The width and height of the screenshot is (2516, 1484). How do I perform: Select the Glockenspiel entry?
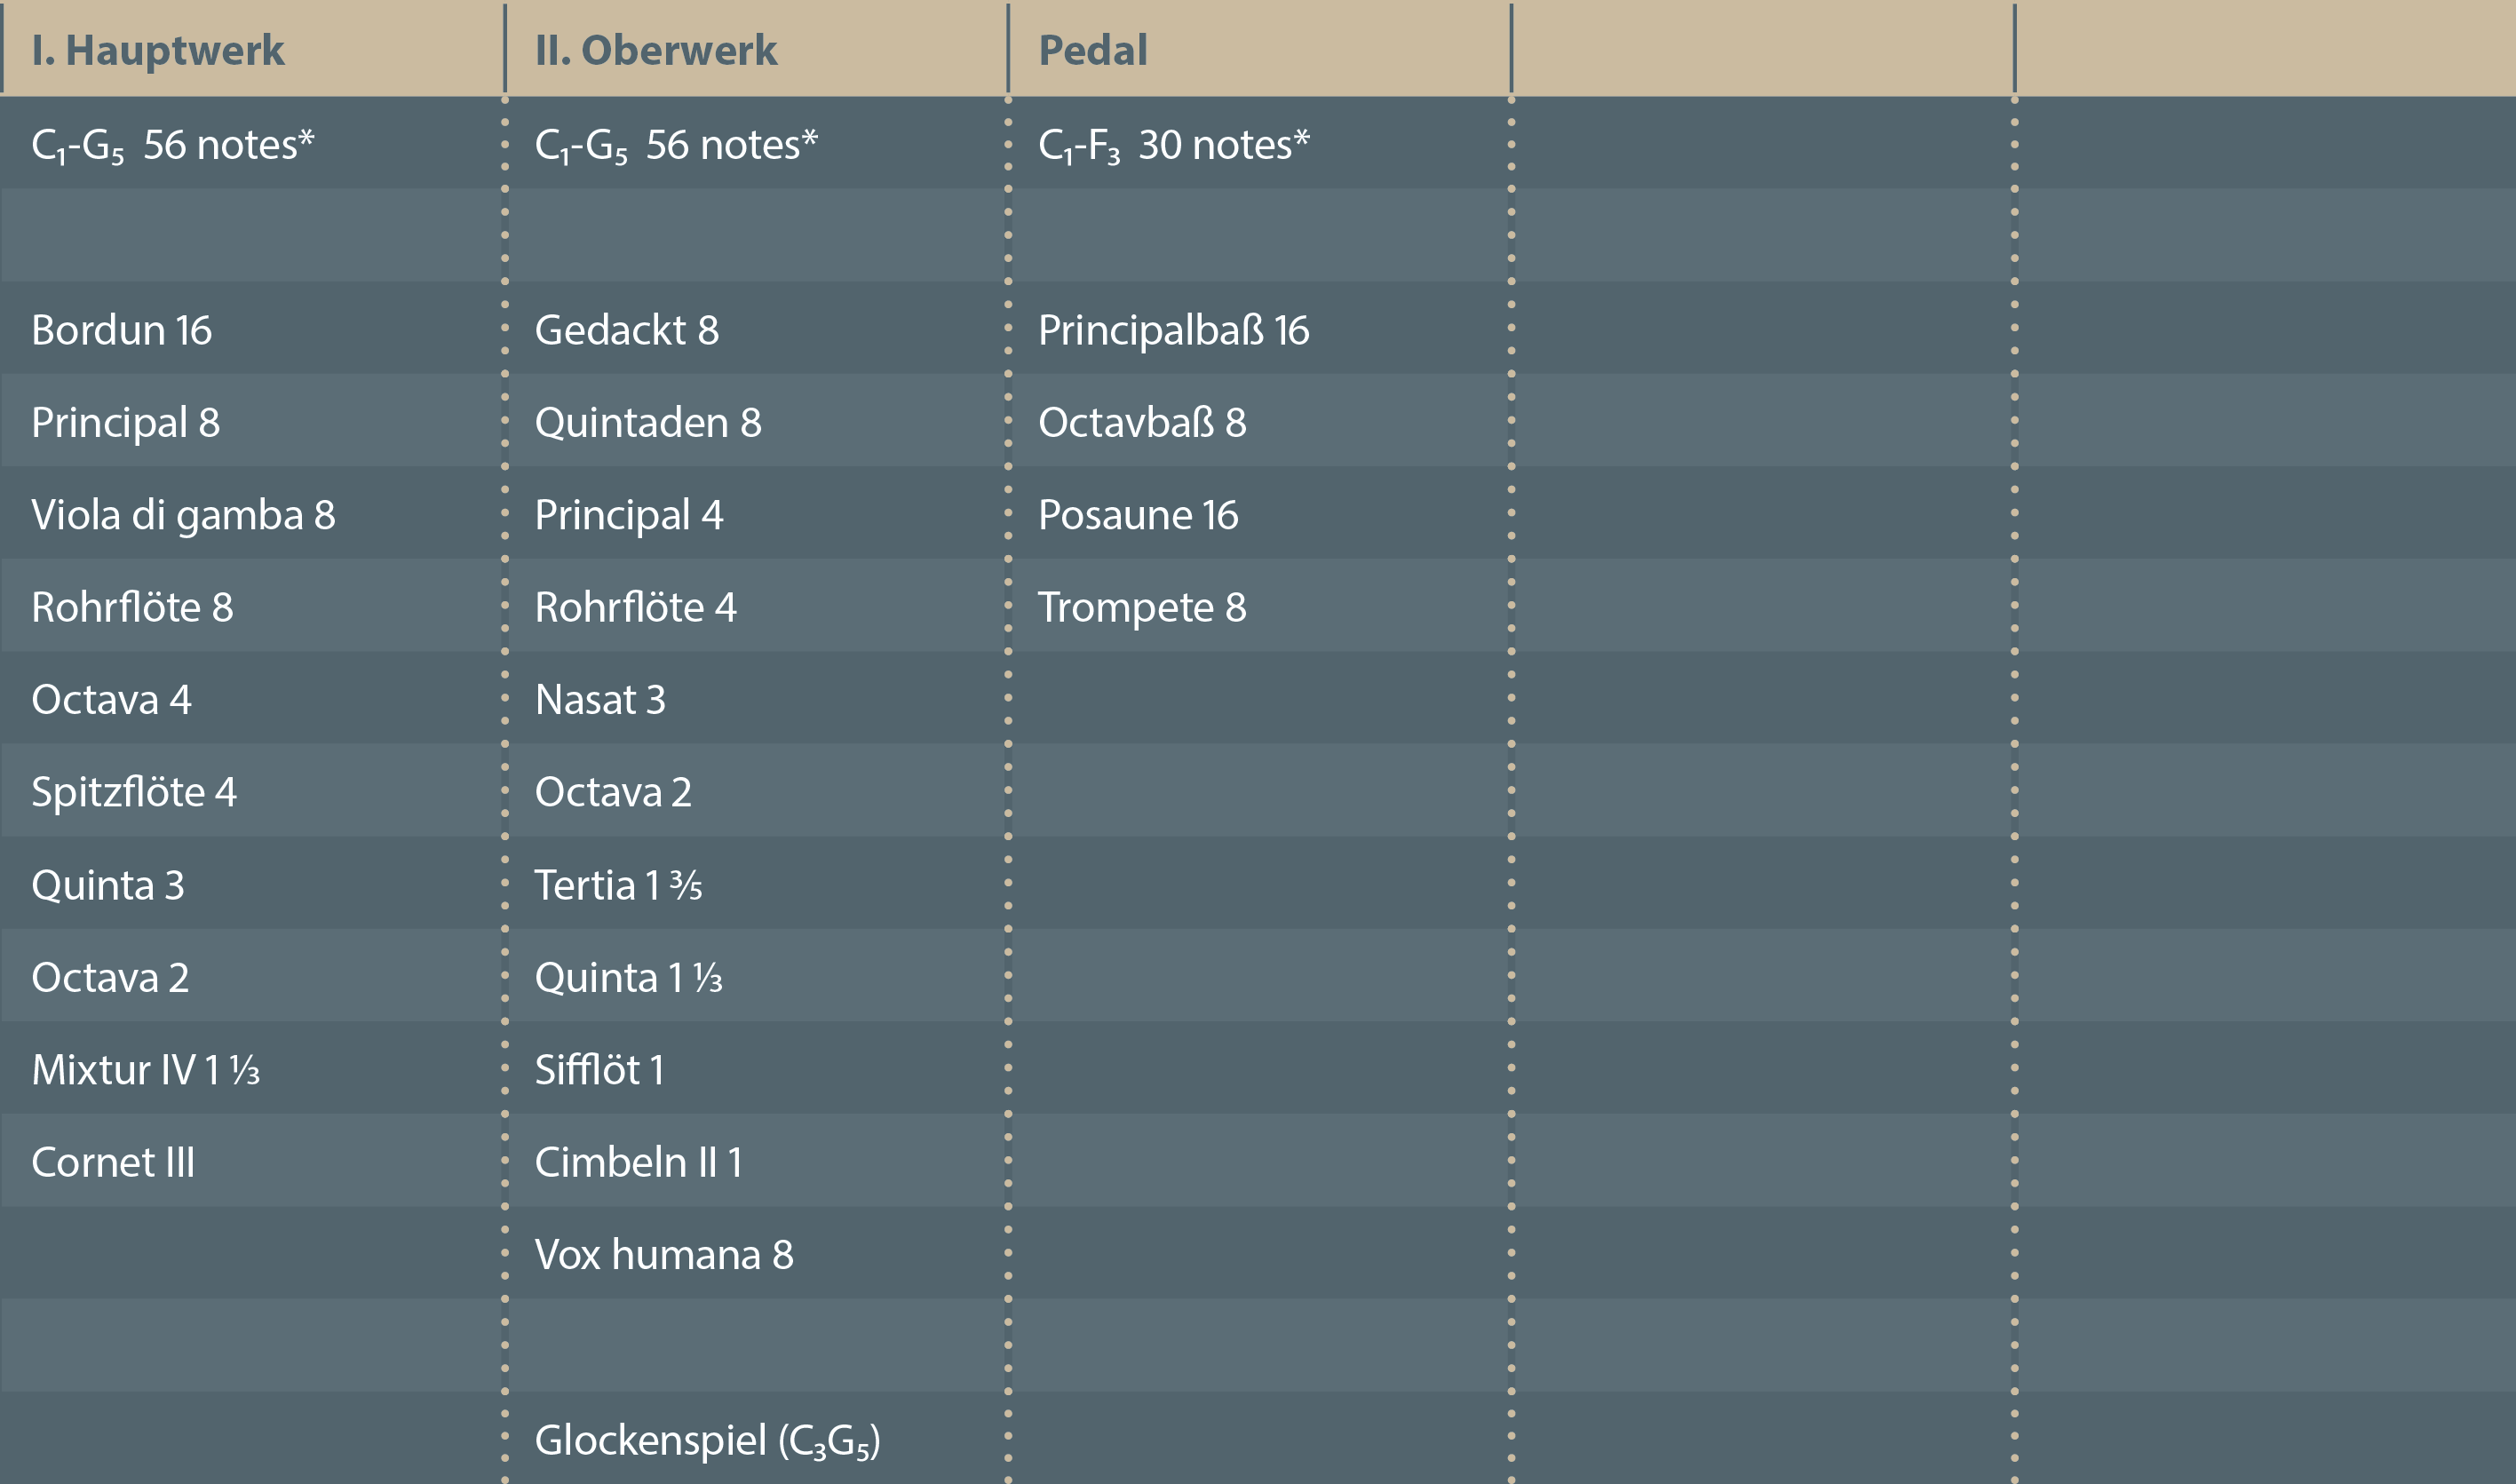pos(707,1440)
